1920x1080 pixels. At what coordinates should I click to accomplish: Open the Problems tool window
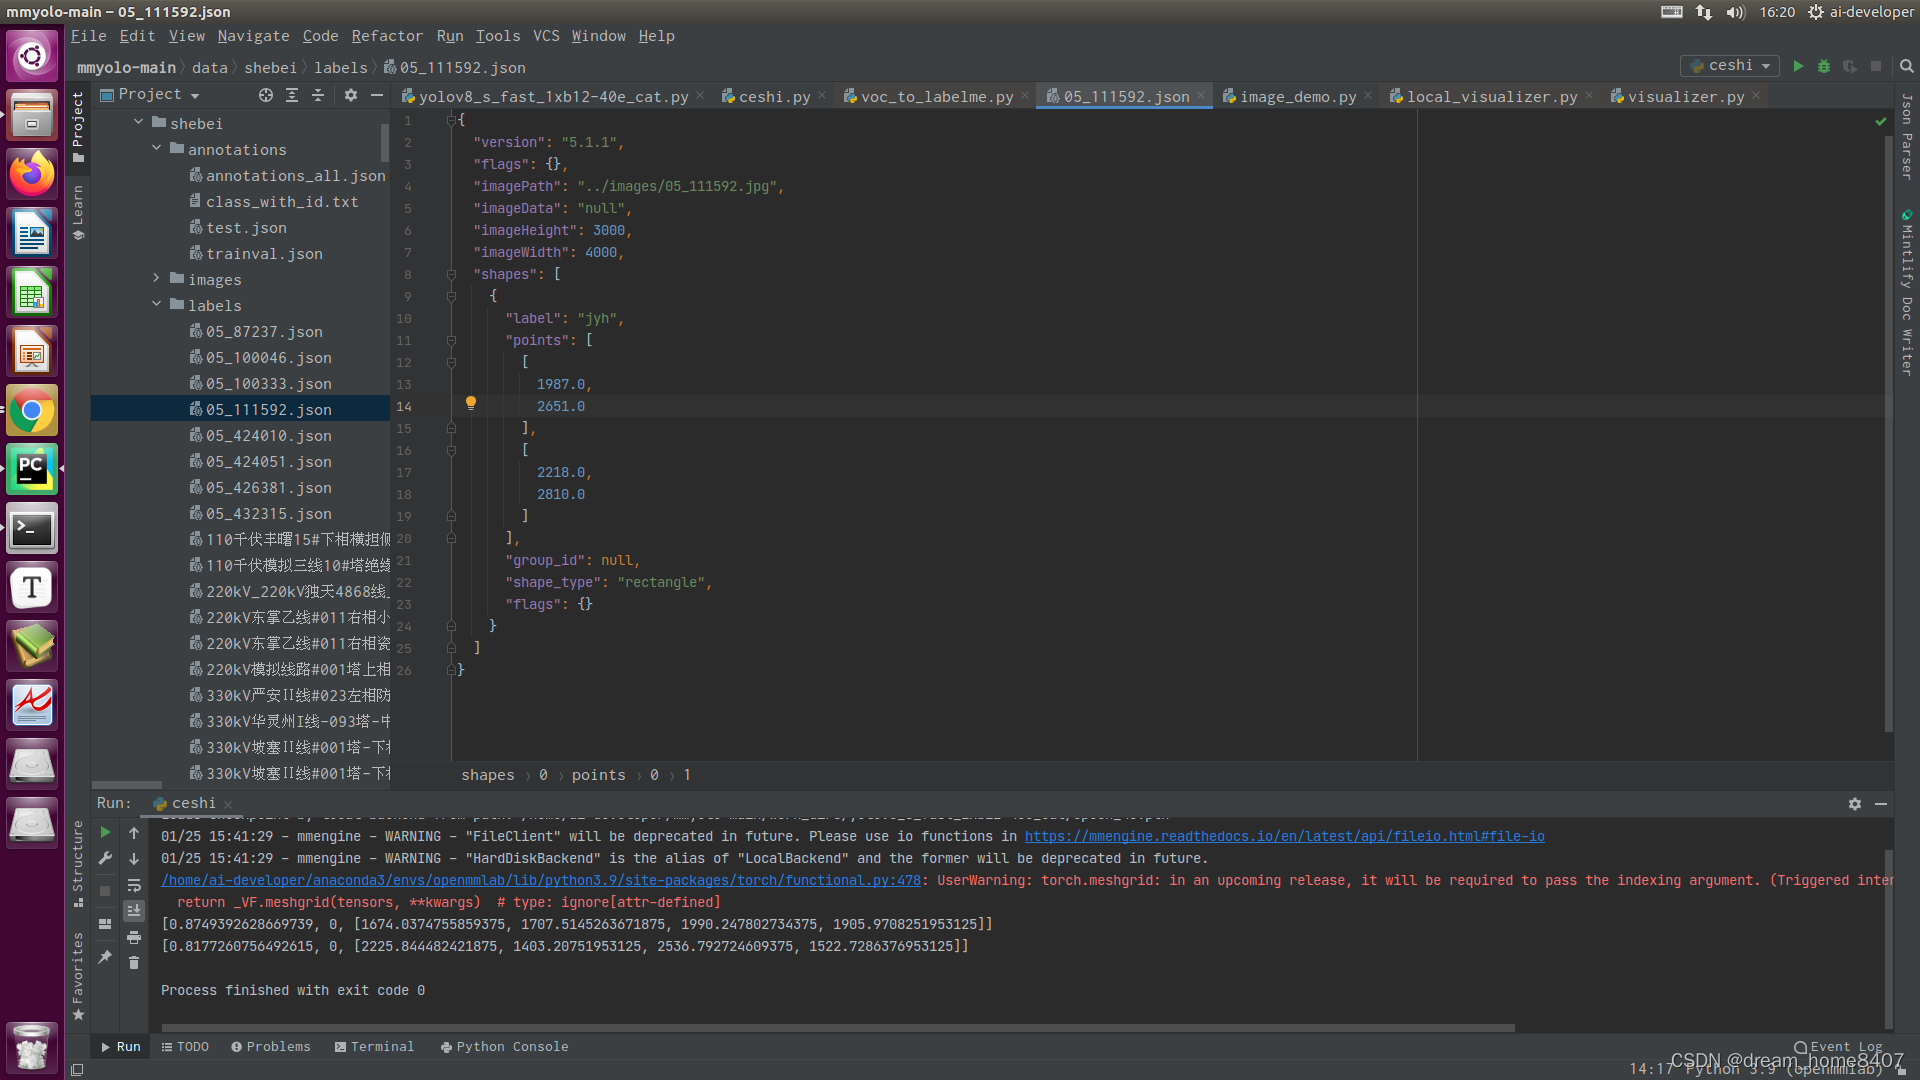point(271,1047)
